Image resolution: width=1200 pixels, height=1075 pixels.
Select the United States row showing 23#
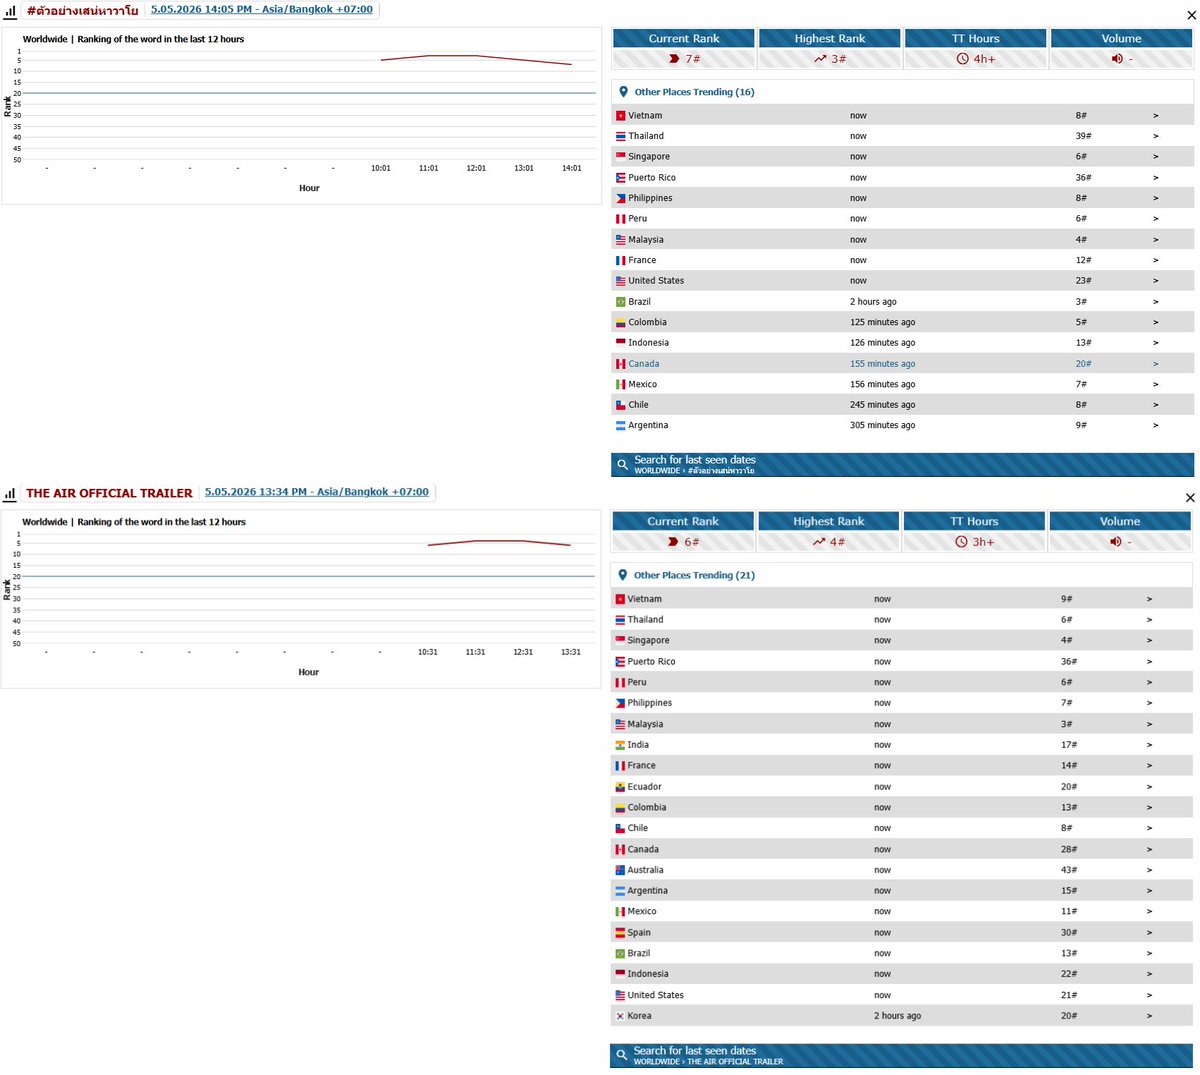902,281
